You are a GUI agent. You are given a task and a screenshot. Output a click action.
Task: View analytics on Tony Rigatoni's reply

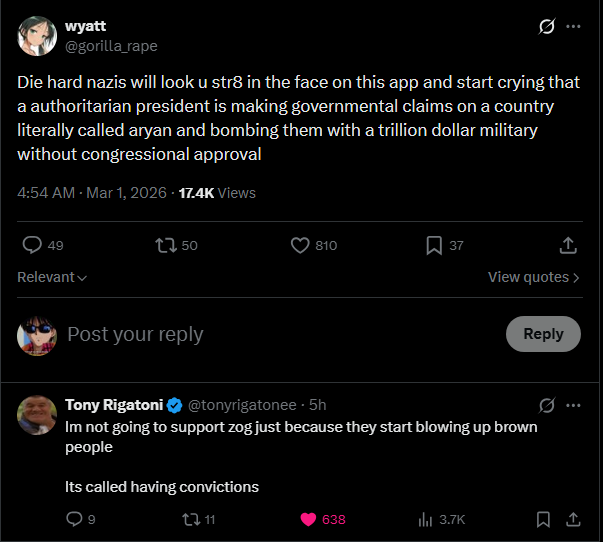pos(425,519)
